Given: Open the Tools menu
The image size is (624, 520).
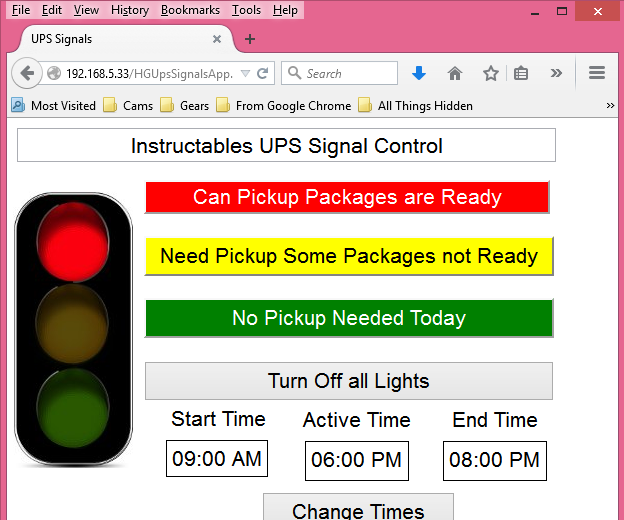Looking at the screenshot, I should pyautogui.click(x=246, y=10).
